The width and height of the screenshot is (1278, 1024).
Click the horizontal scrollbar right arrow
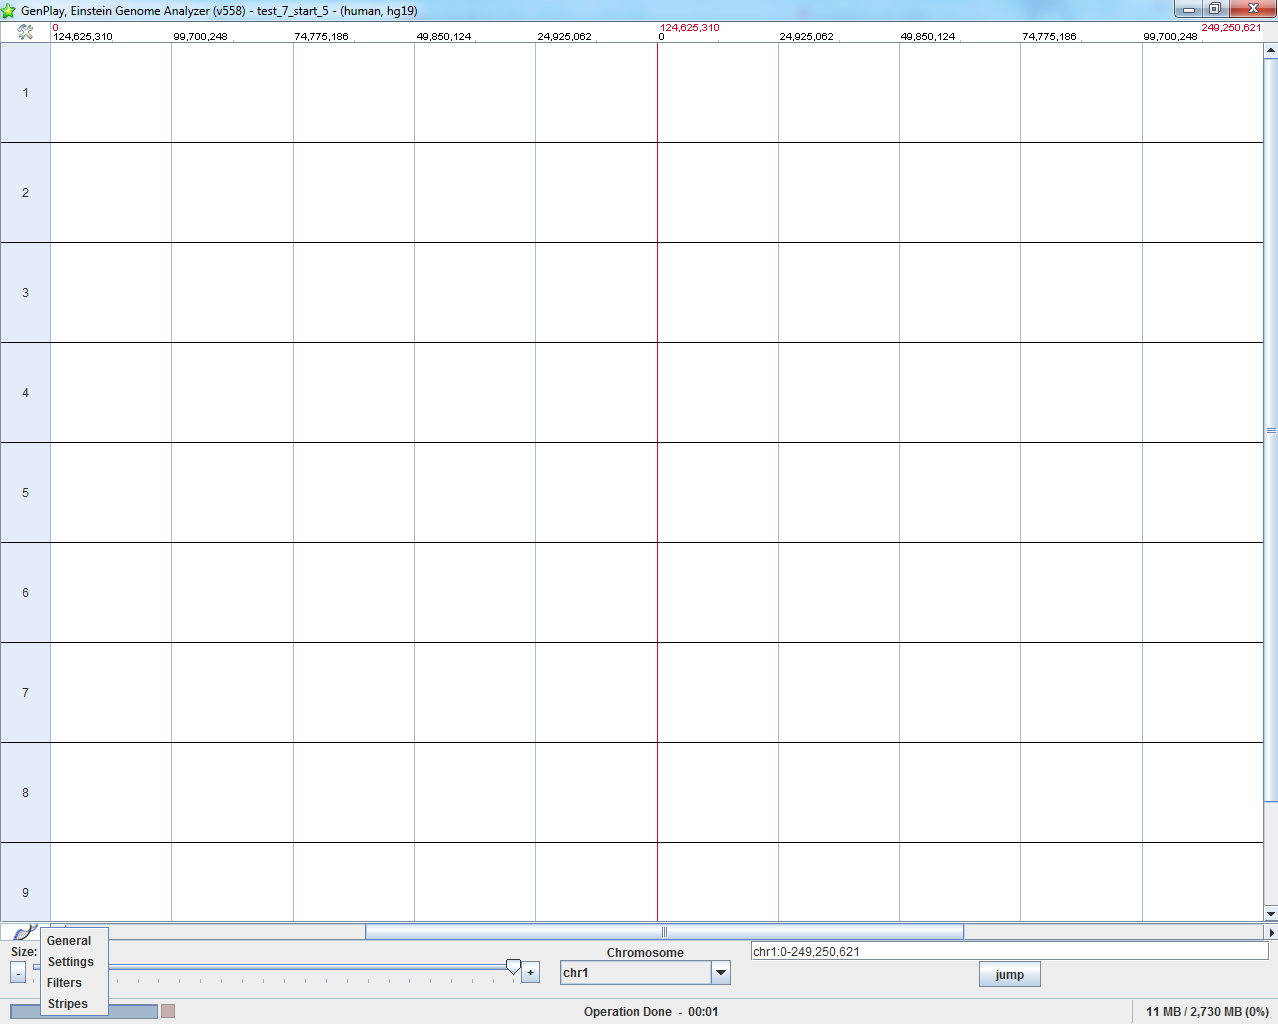tap(1271, 932)
